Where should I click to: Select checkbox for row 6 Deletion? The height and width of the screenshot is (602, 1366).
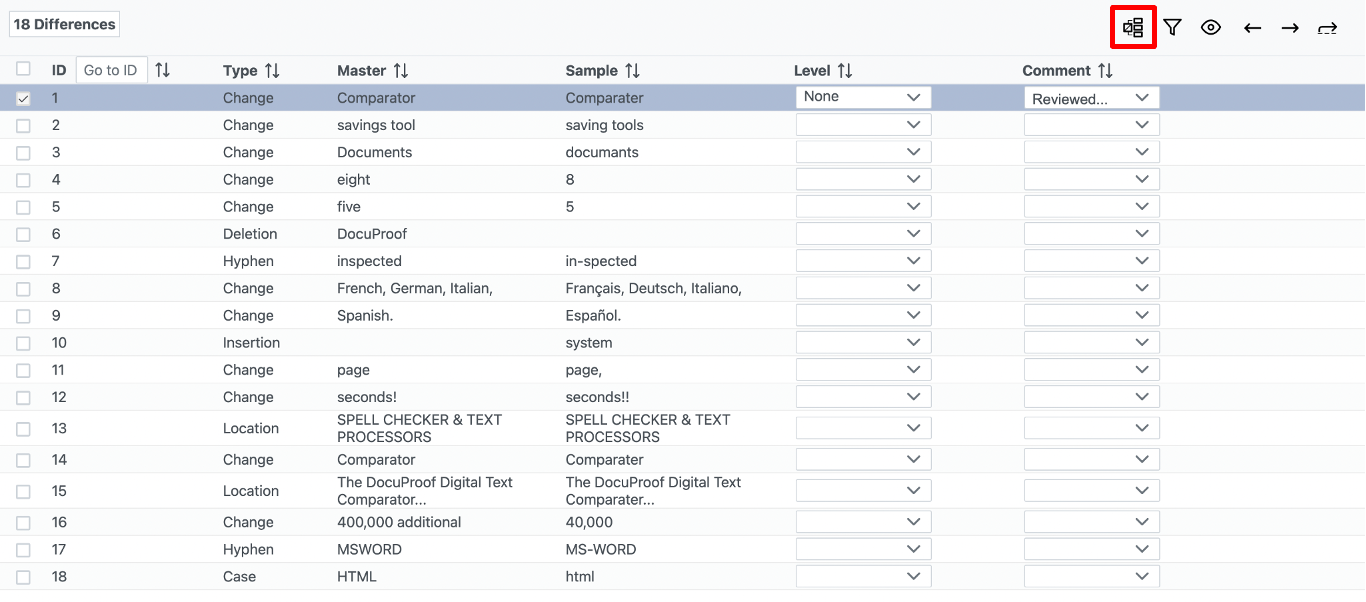[x=23, y=234]
